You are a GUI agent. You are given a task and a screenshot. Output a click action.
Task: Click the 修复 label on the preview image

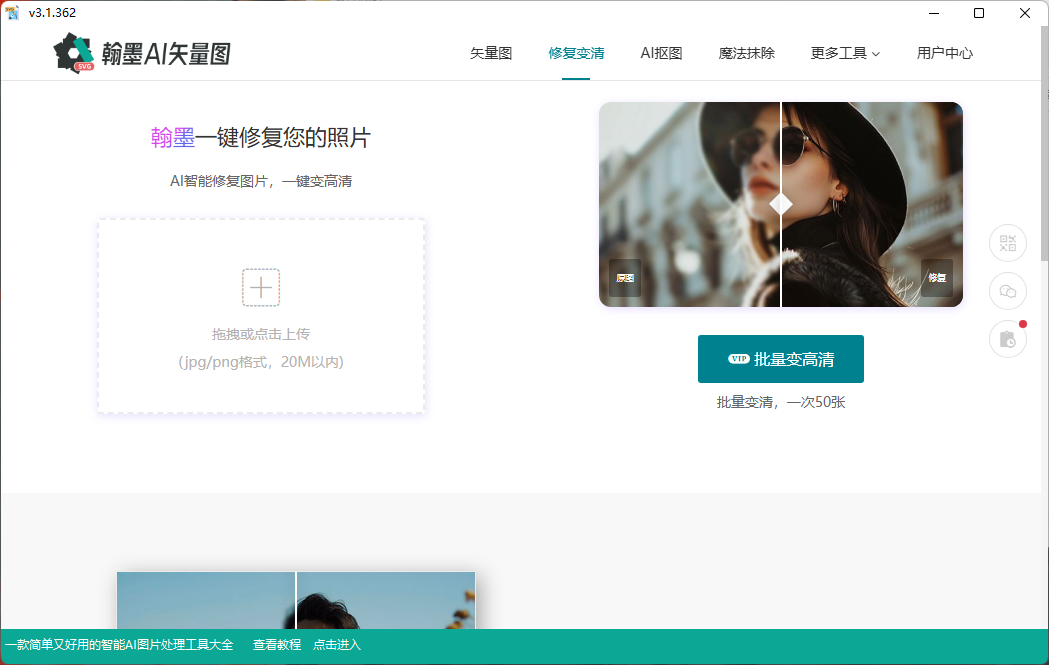coord(937,278)
